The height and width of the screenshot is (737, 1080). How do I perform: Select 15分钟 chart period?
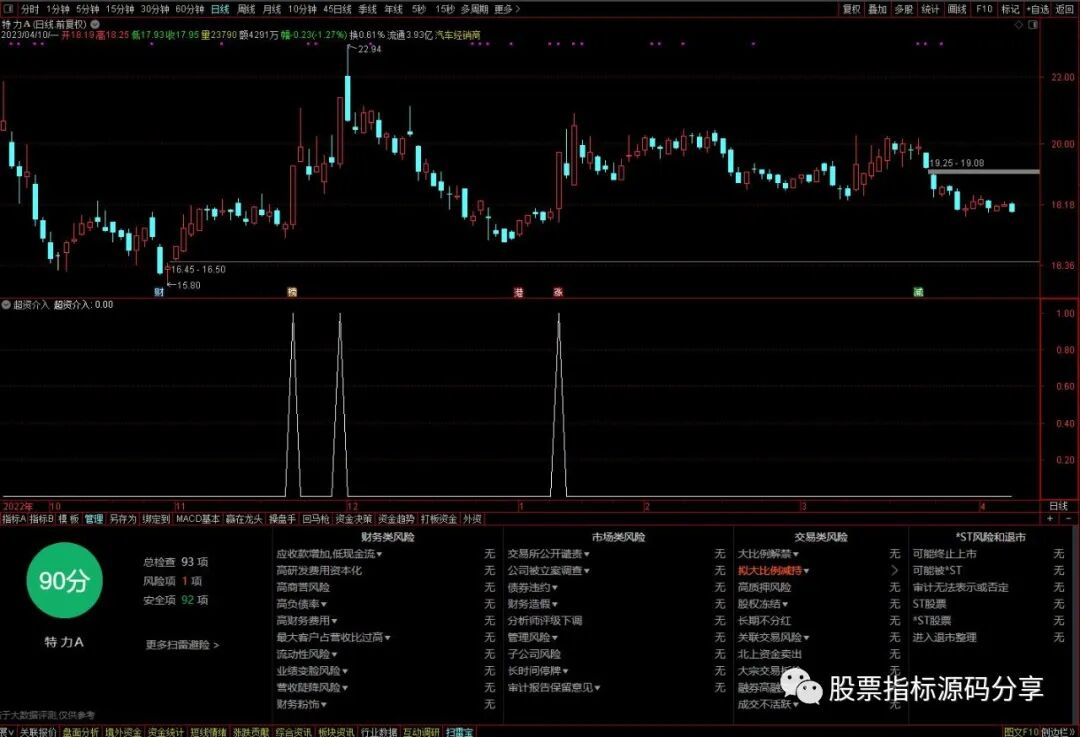(120, 9)
